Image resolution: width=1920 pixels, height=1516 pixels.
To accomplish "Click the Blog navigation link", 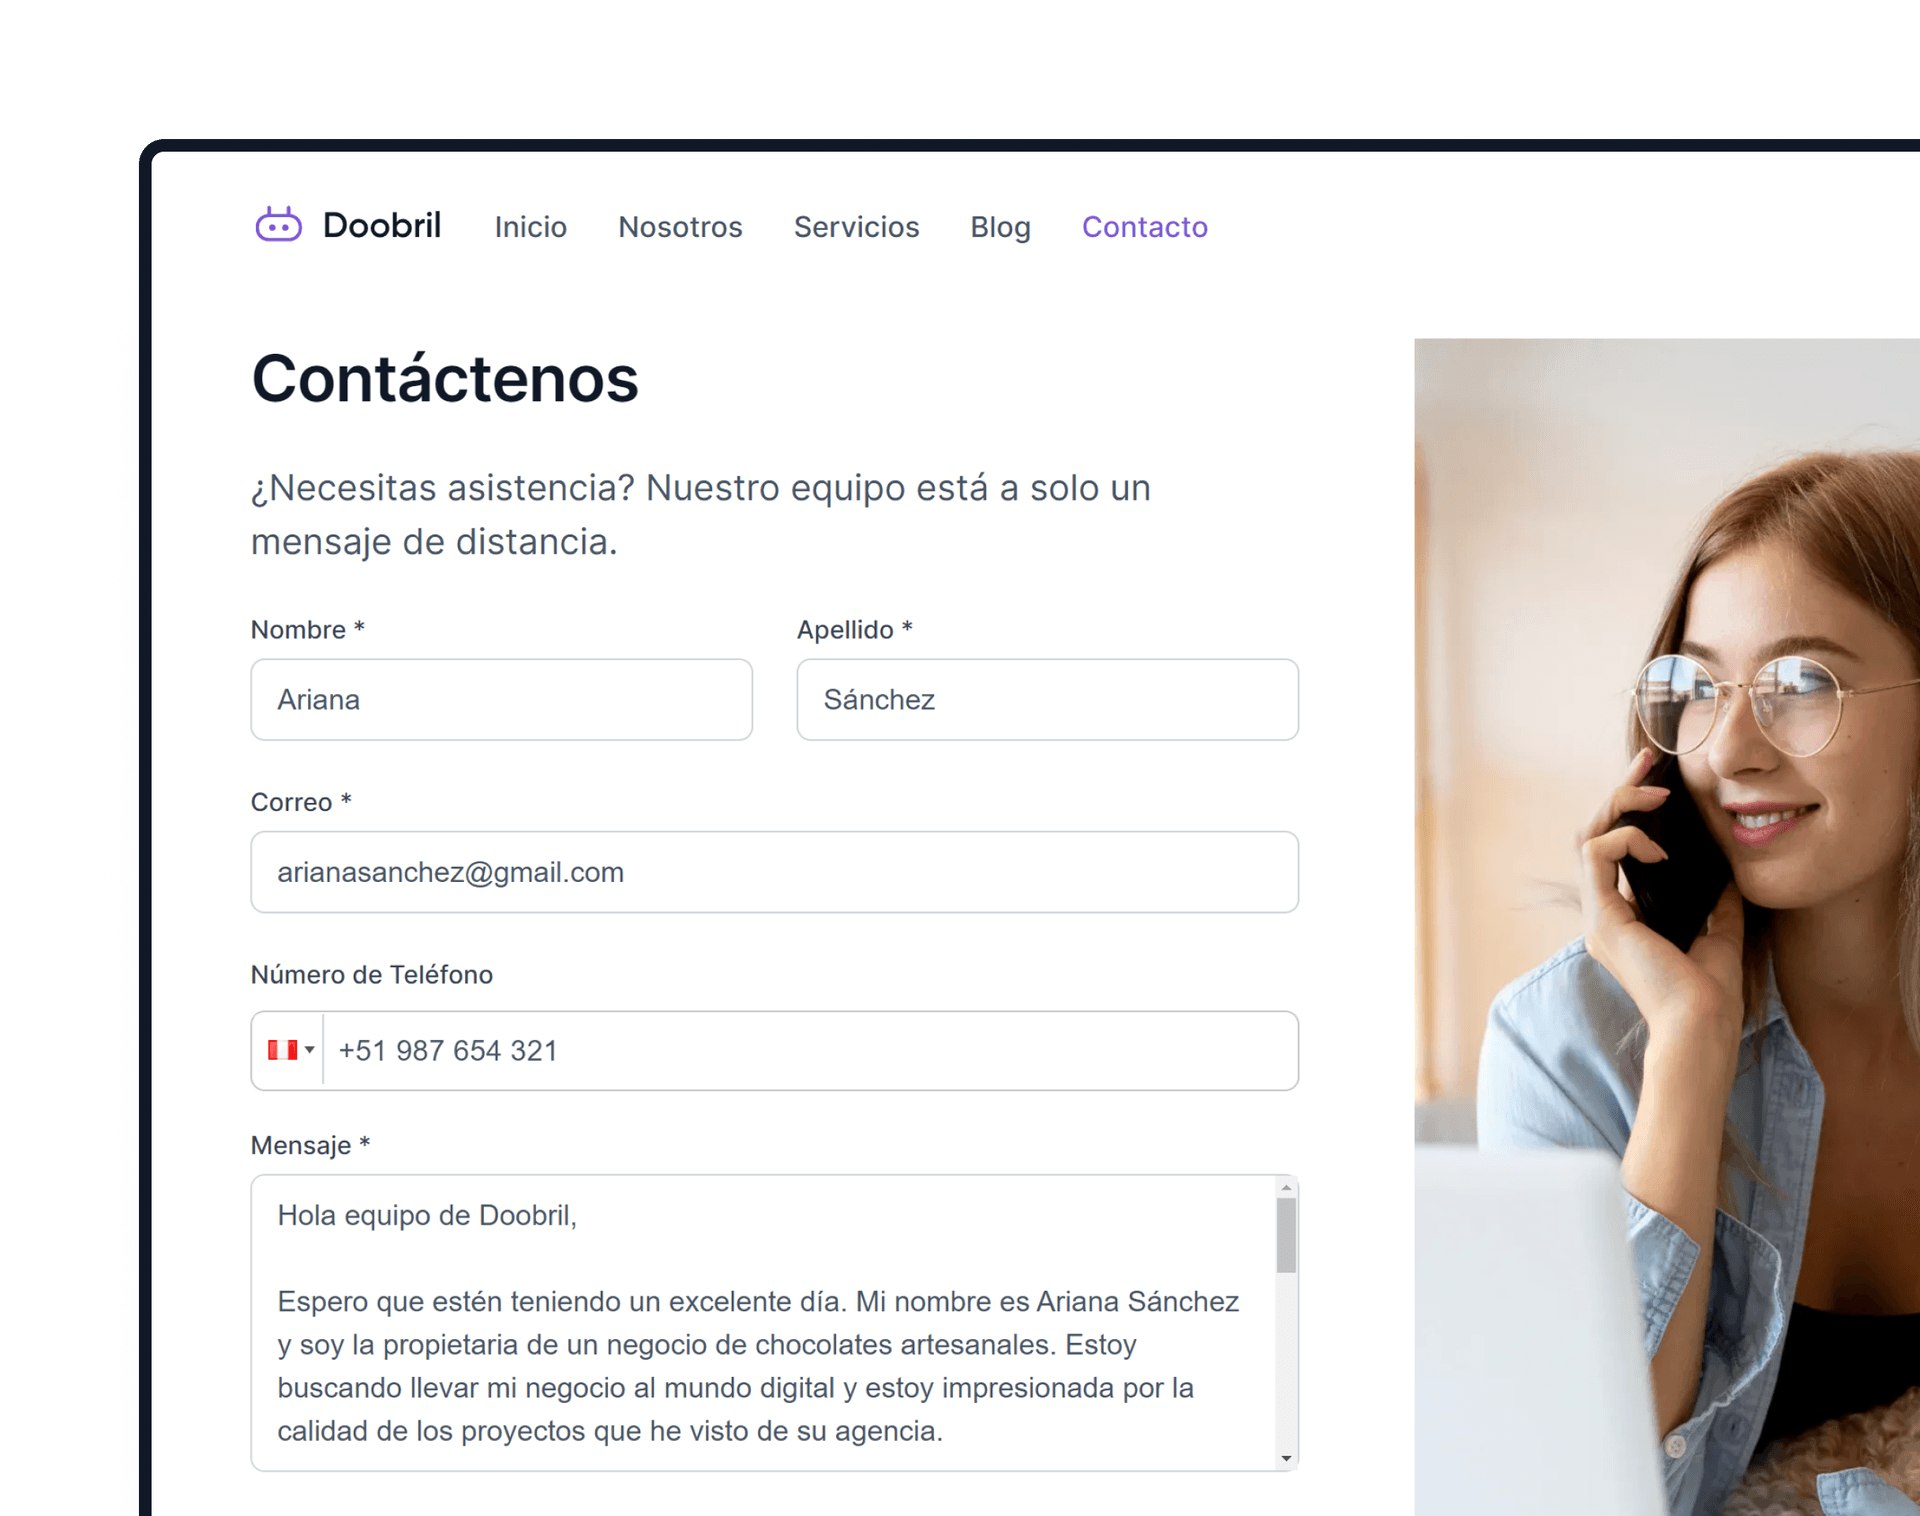I will pyautogui.click(x=999, y=227).
